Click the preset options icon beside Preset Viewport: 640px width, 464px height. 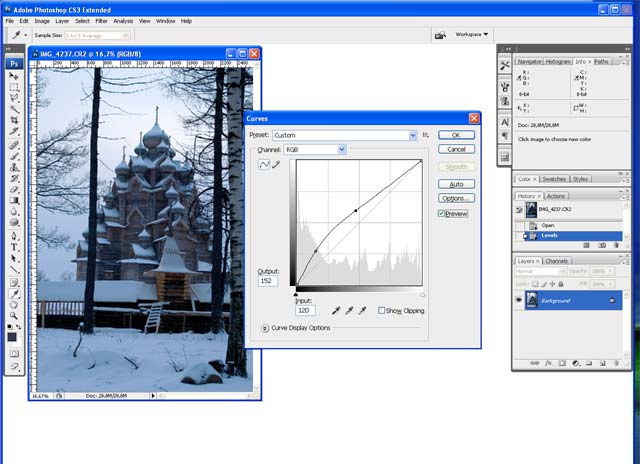point(426,134)
